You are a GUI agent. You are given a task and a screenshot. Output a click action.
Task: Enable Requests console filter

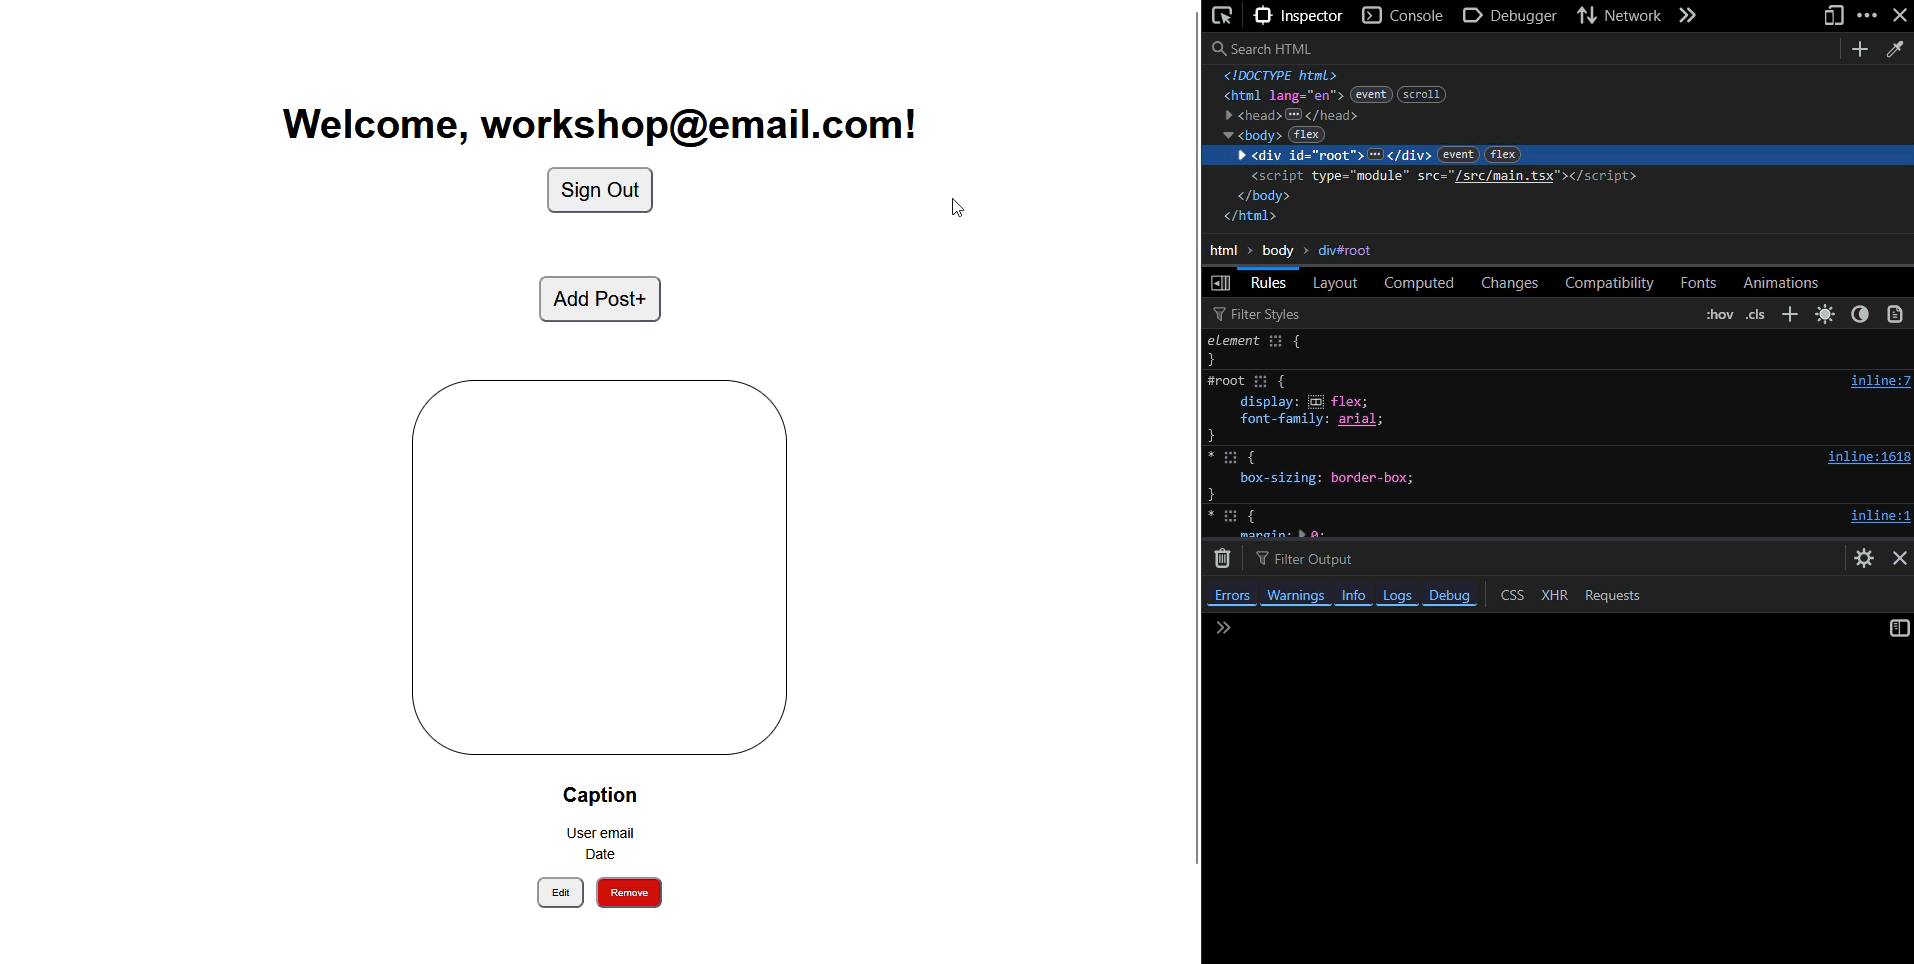coord(1612,595)
